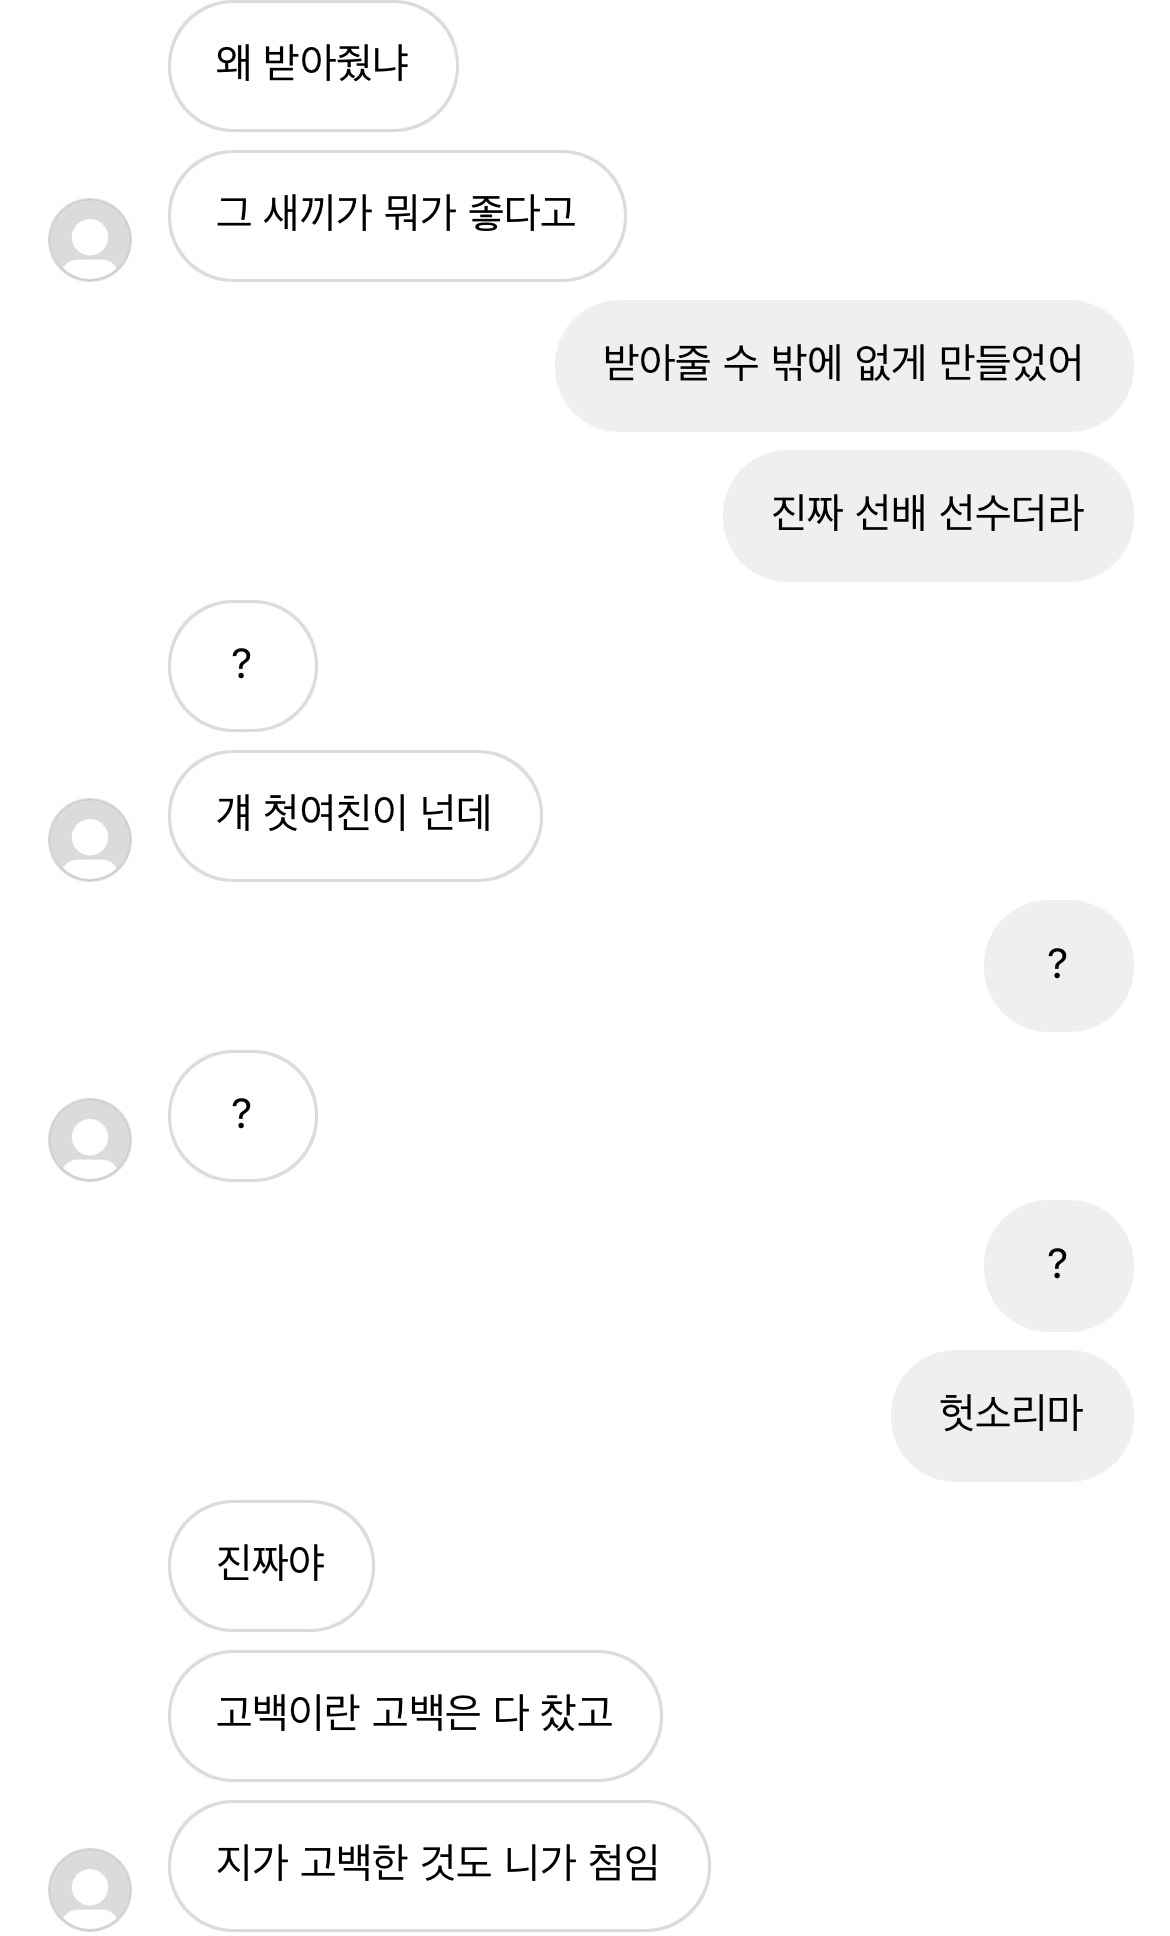
Task: Select the '진짜 선배 선수더라' sent bubble
Action: pos(927,515)
